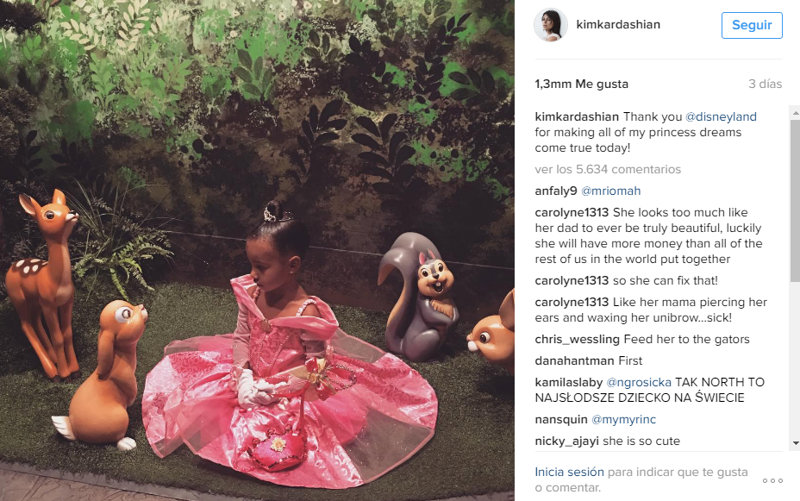The height and width of the screenshot is (501, 800).
Task: Open the three-dot more options menu
Action: [772, 481]
